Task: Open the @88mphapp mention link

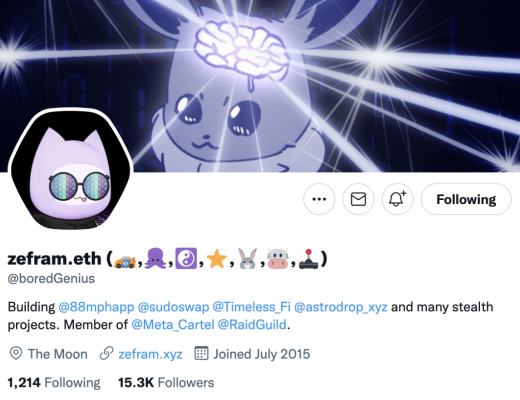Action: click(96, 307)
